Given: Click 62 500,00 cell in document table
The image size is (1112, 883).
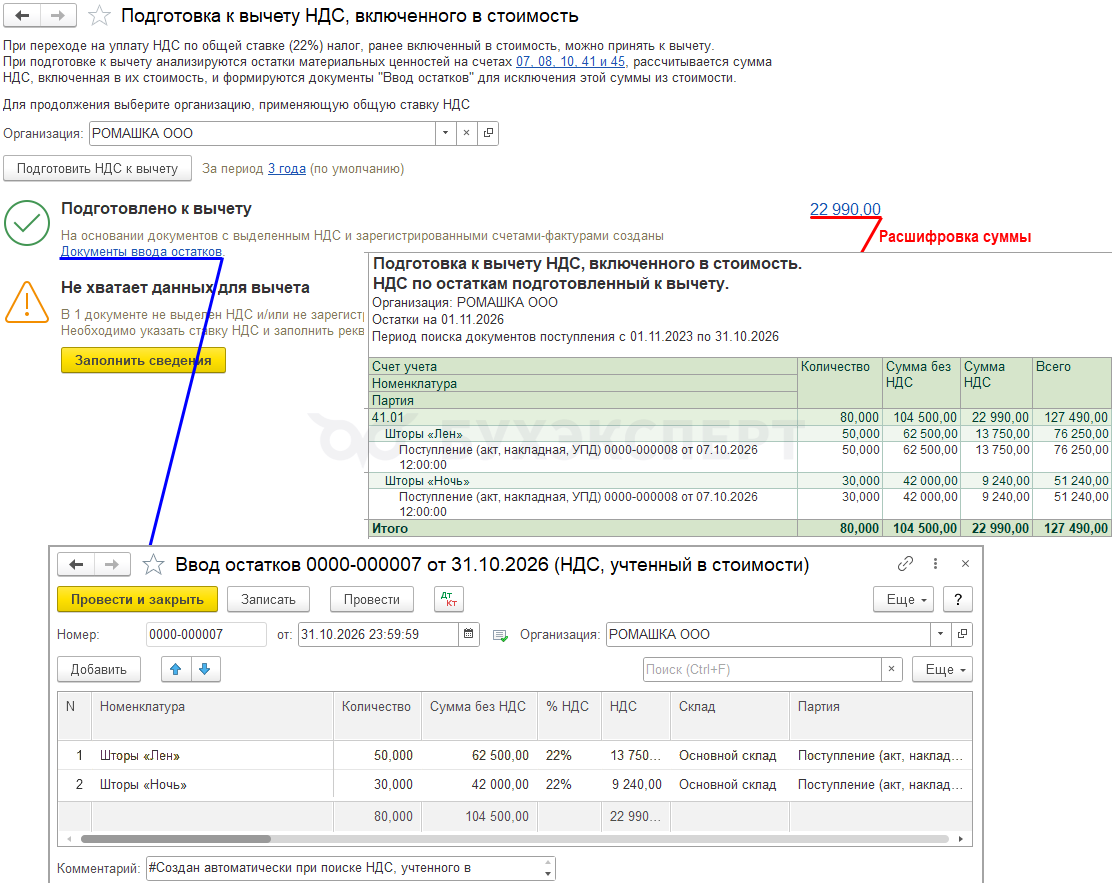Looking at the screenshot, I should [479, 755].
